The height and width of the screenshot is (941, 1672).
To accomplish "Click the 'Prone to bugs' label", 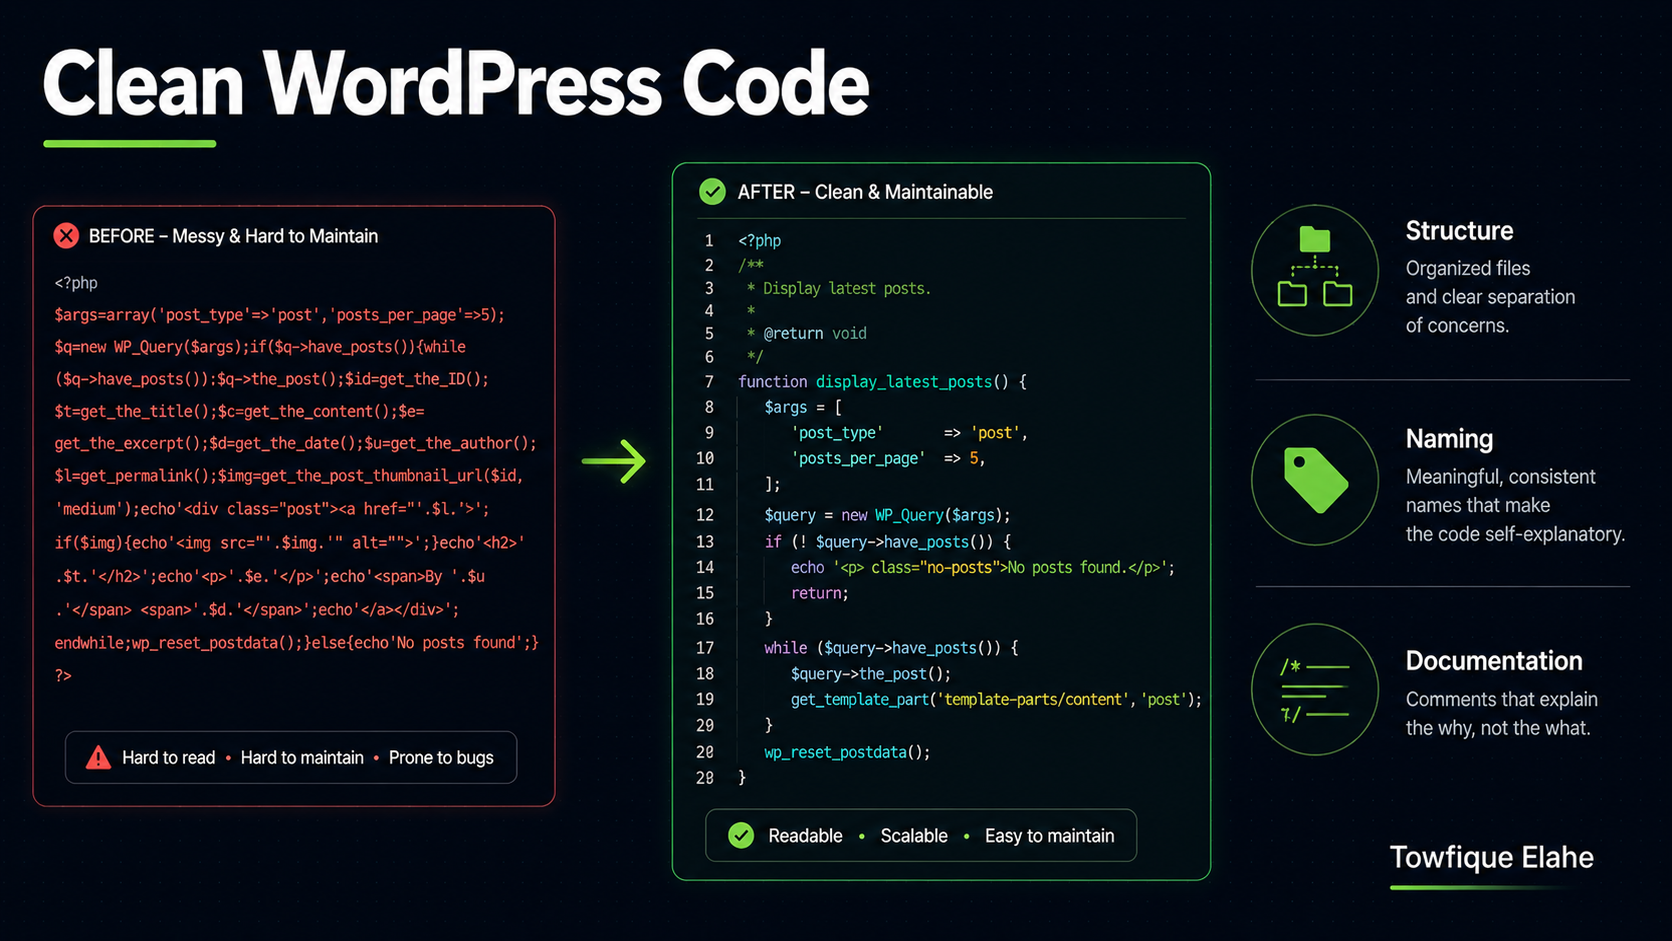I will [441, 758].
